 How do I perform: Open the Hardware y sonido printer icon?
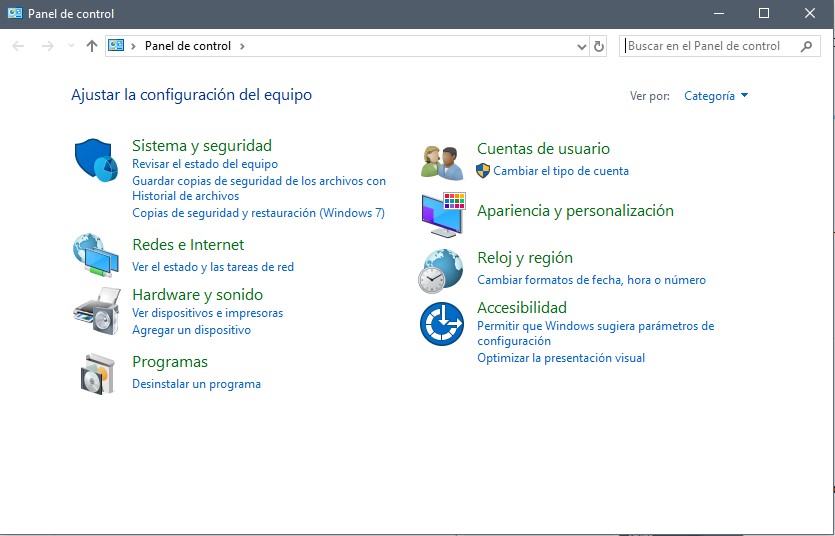(x=96, y=311)
